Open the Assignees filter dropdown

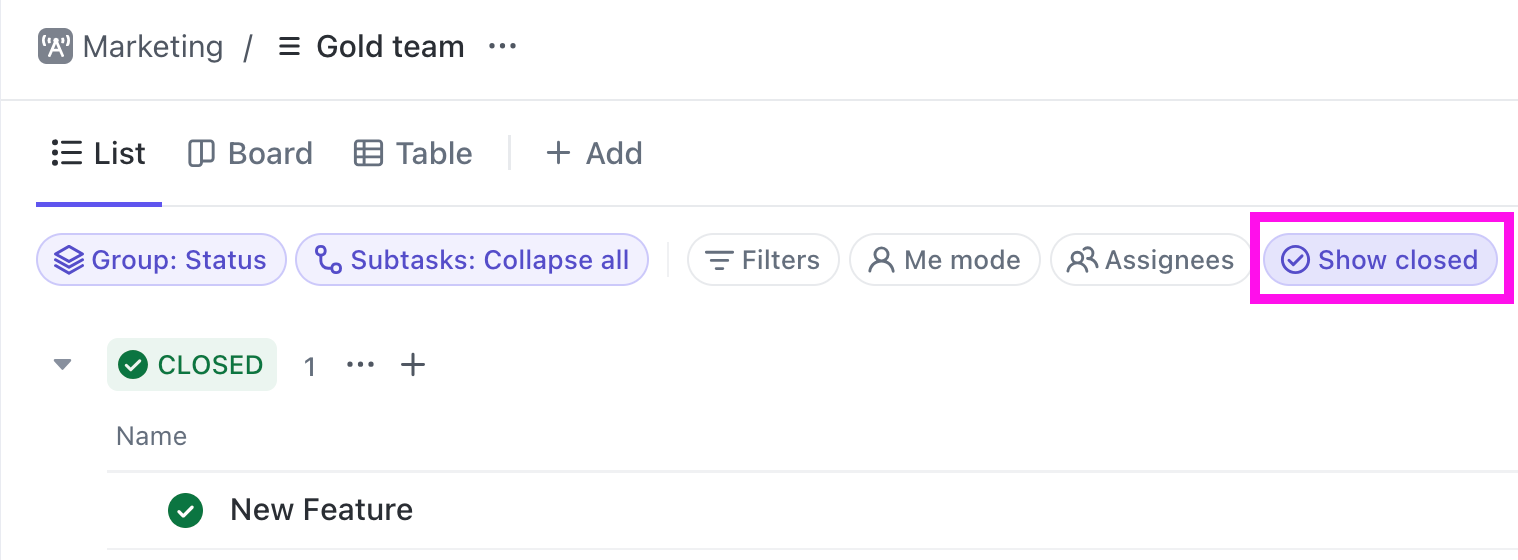tap(1150, 260)
